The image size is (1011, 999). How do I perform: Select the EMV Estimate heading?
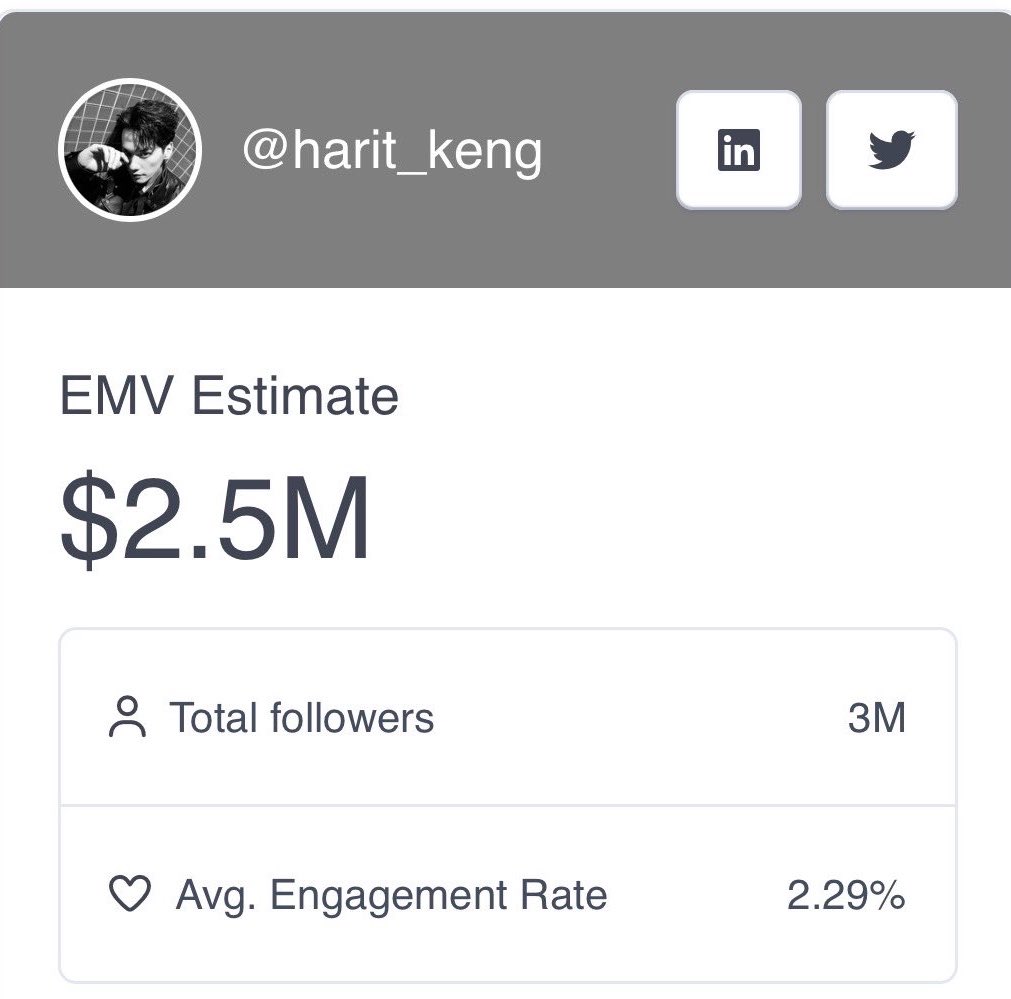(229, 395)
